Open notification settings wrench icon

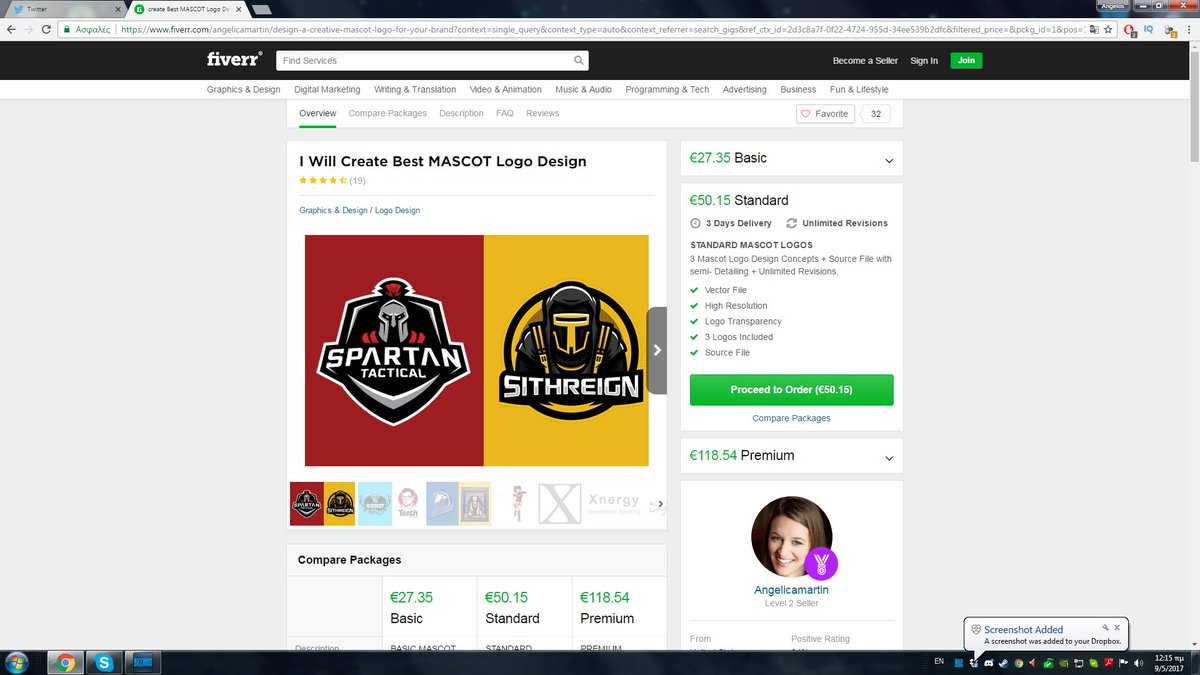pyautogui.click(x=1106, y=628)
